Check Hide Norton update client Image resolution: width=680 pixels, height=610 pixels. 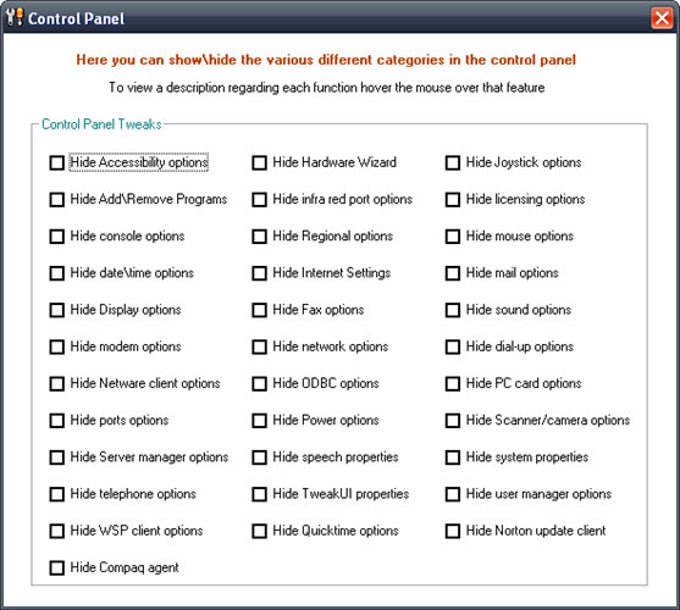tap(453, 532)
